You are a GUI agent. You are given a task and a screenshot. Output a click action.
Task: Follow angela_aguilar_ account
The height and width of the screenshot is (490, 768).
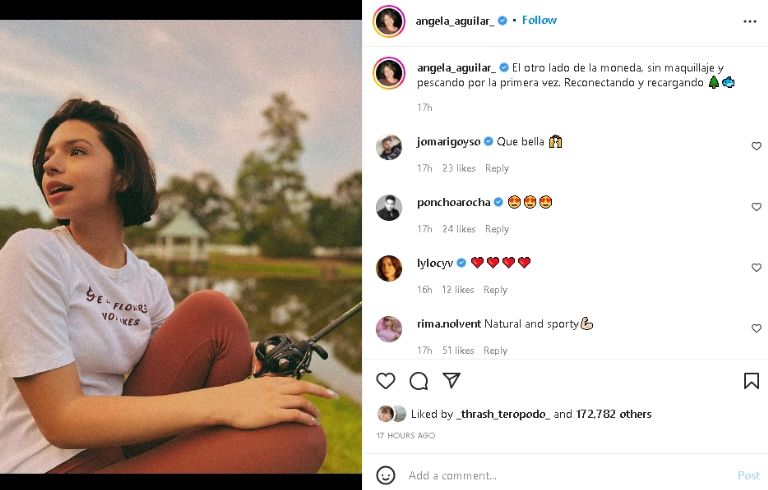point(539,20)
